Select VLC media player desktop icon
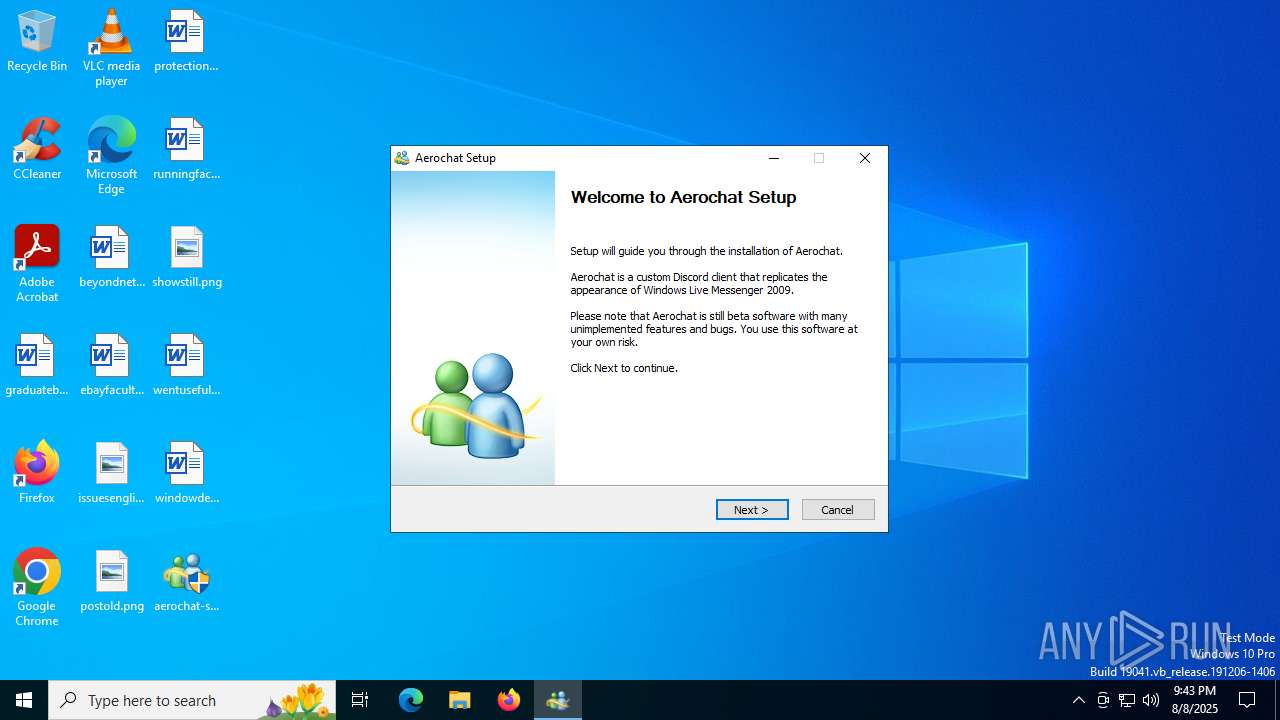1280x720 pixels. pyautogui.click(x=111, y=48)
